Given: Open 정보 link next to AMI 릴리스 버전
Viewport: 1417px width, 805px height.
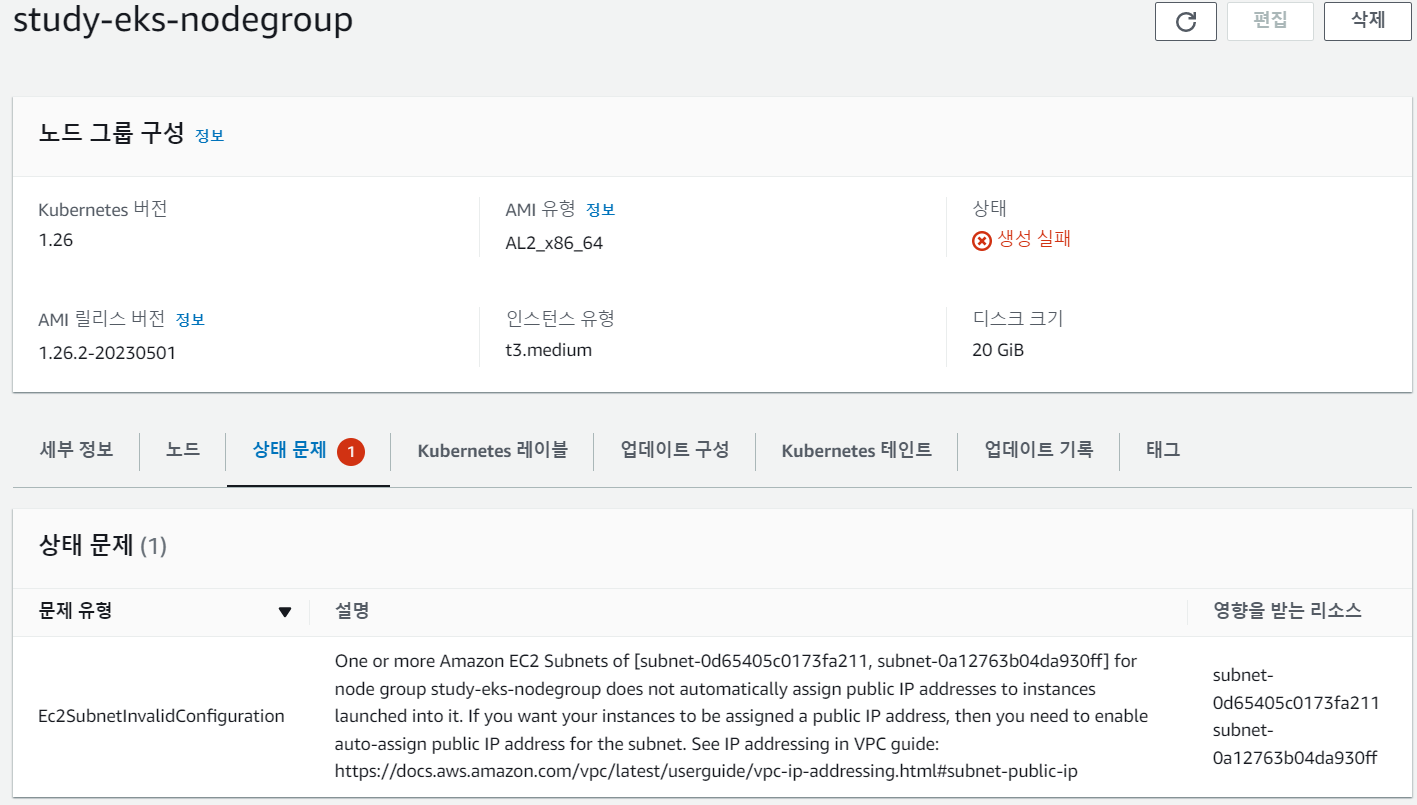Looking at the screenshot, I should pyautogui.click(x=190, y=320).
